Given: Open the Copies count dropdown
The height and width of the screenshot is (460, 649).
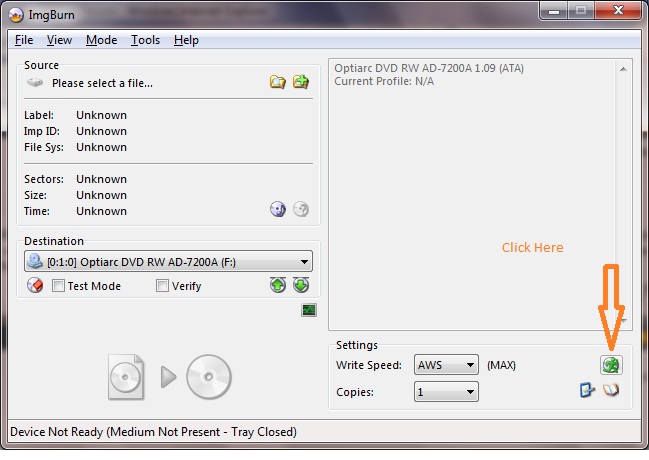Looking at the screenshot, I should (x=446, y=392).
